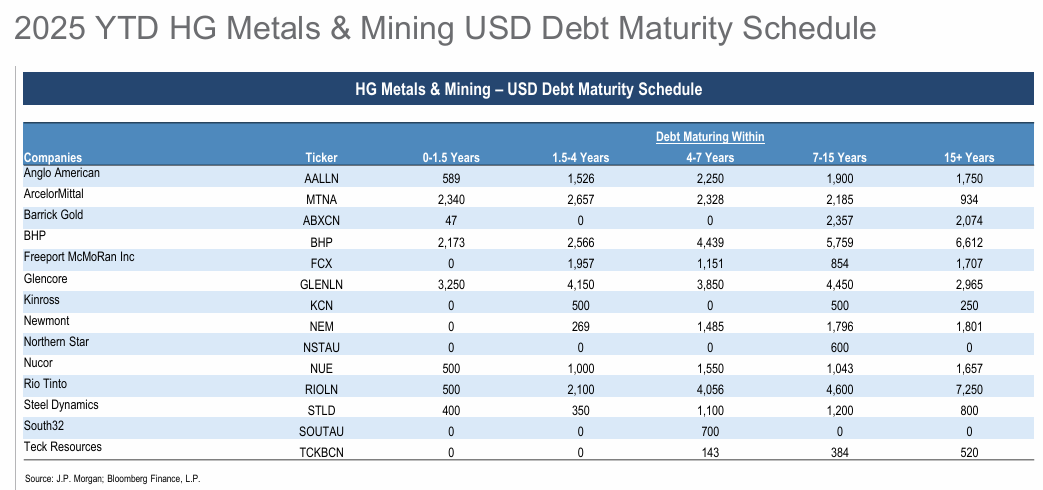Click Barrick Gold's 47 value
Viewport: 1043px width, 490px height.
(451, 220)
